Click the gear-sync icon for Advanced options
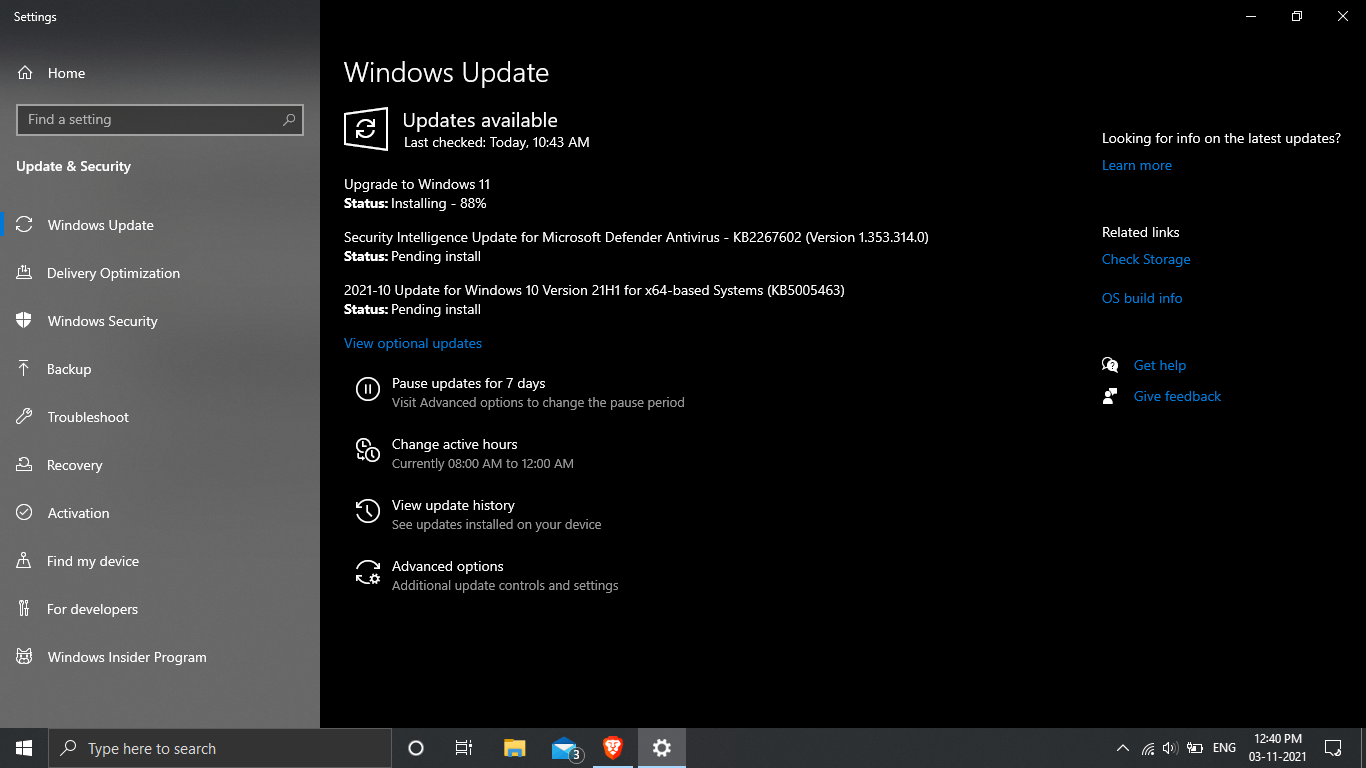 pos(368,573)
